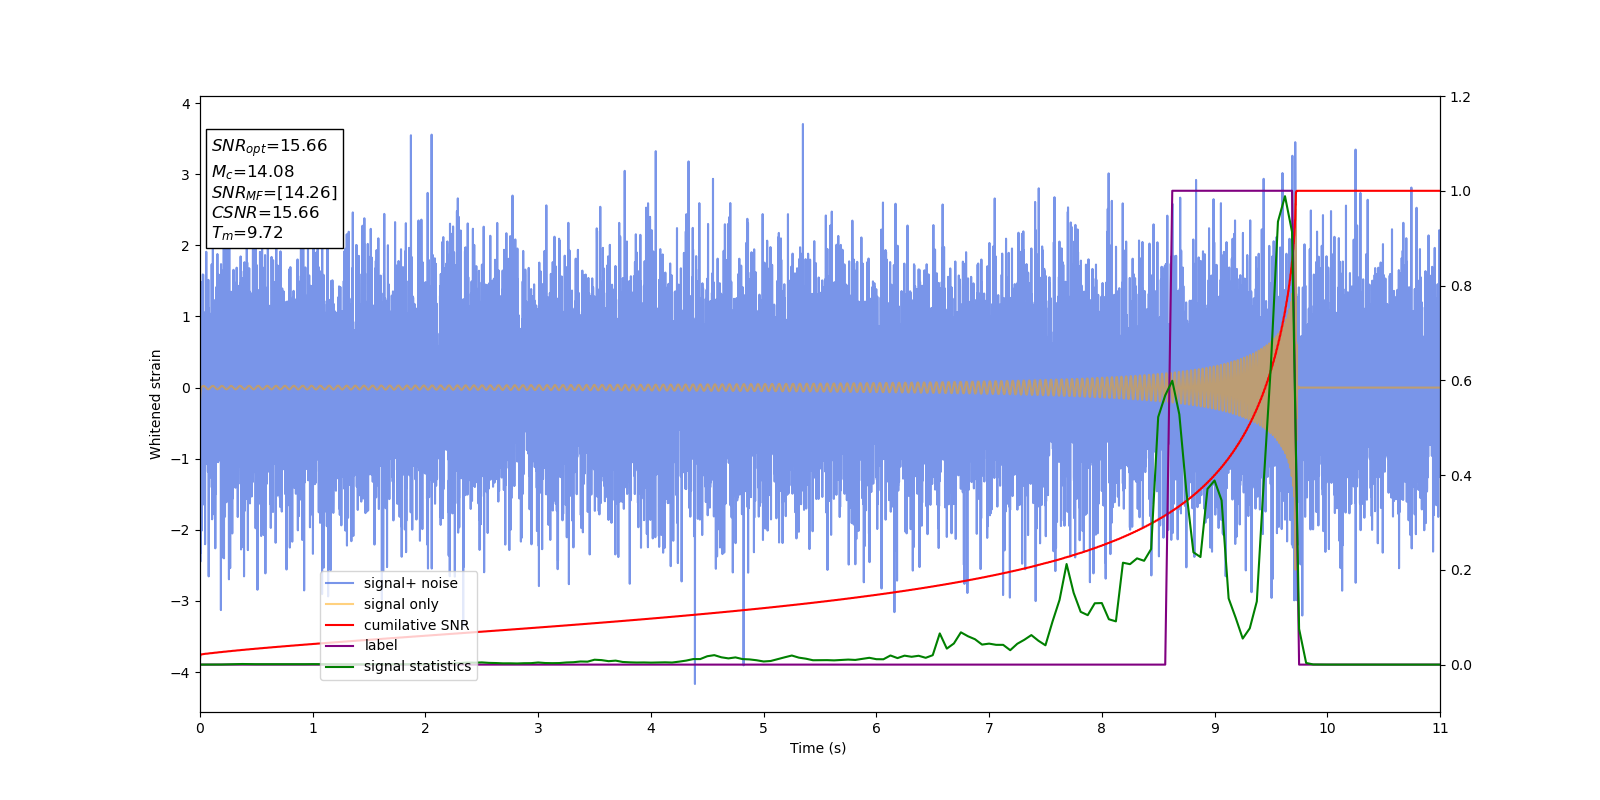Click the SNRopt=15.66 annotation text

pyautogui.click(x=269, y=146)
